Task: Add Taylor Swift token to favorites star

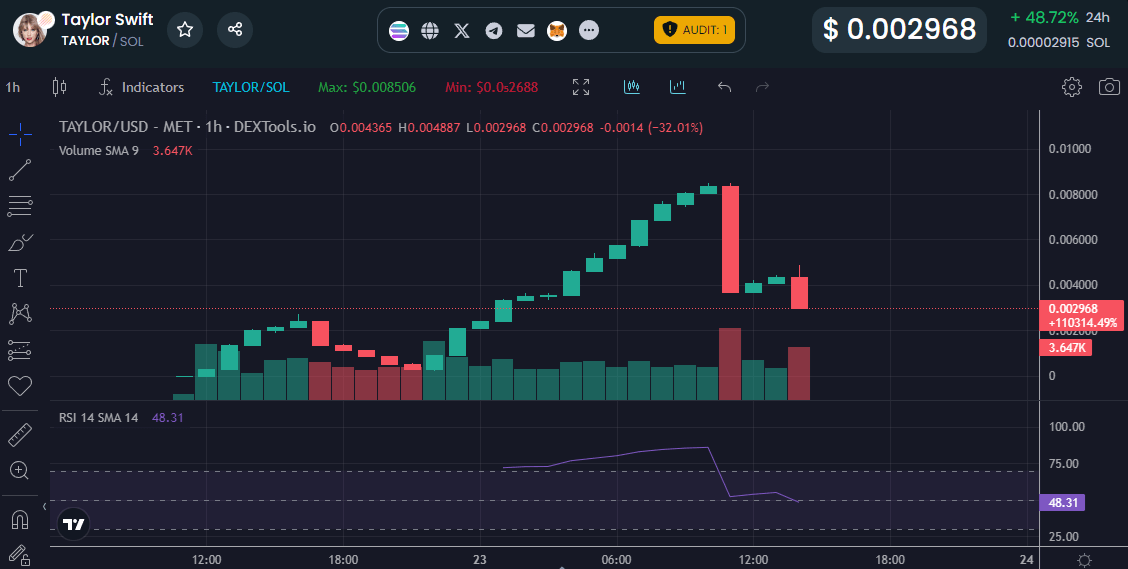Action: click(x=185, y=29)
